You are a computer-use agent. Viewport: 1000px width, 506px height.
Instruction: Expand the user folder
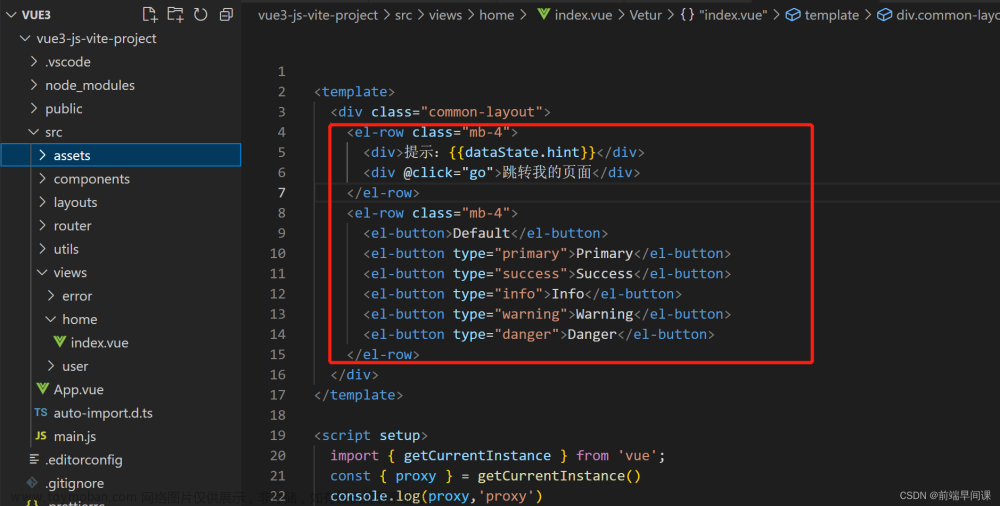(x=51, y=366)
